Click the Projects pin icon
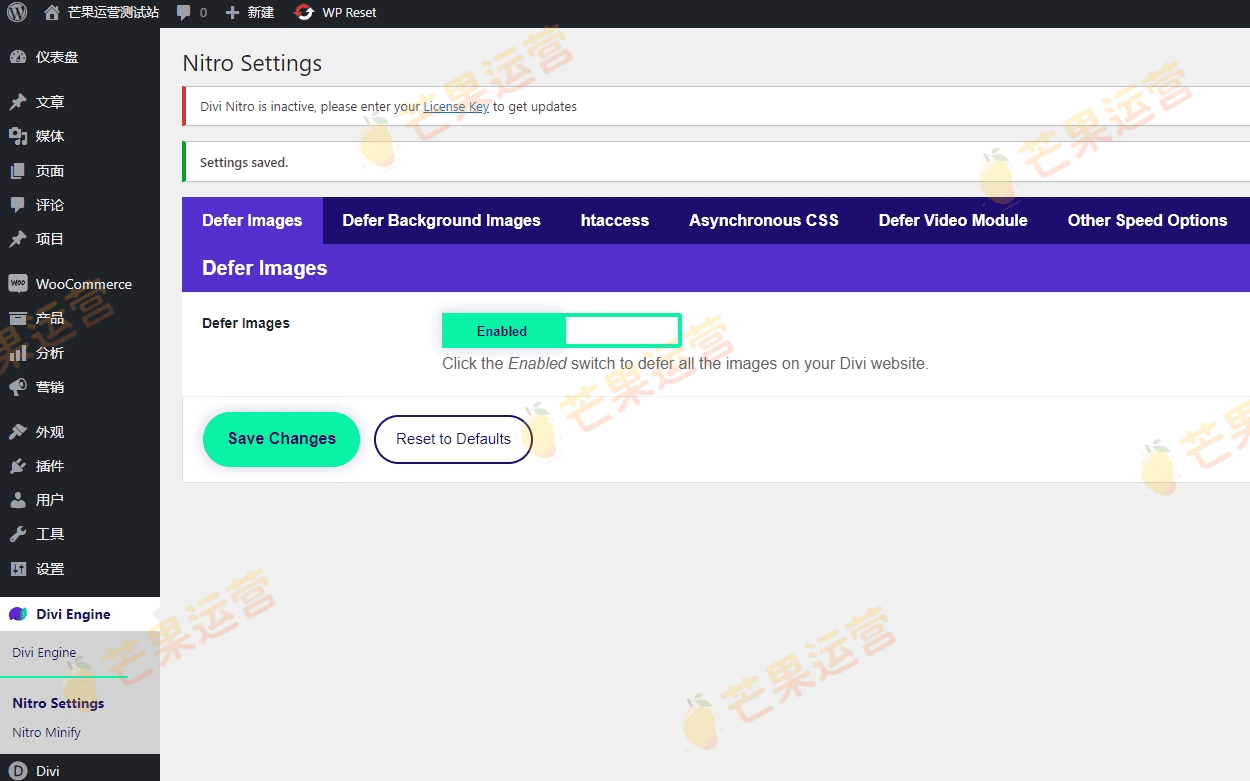Image resolution: width=1250 pixels, height=781 pixels. pyautogui.click(x=18, y=239)
